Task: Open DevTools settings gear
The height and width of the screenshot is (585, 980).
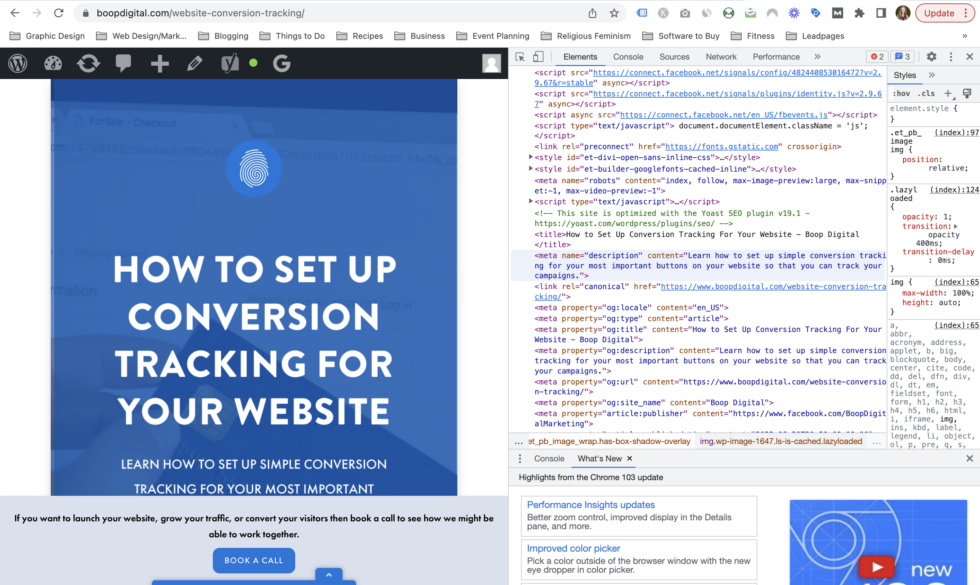Action: [x=931, y=56]
